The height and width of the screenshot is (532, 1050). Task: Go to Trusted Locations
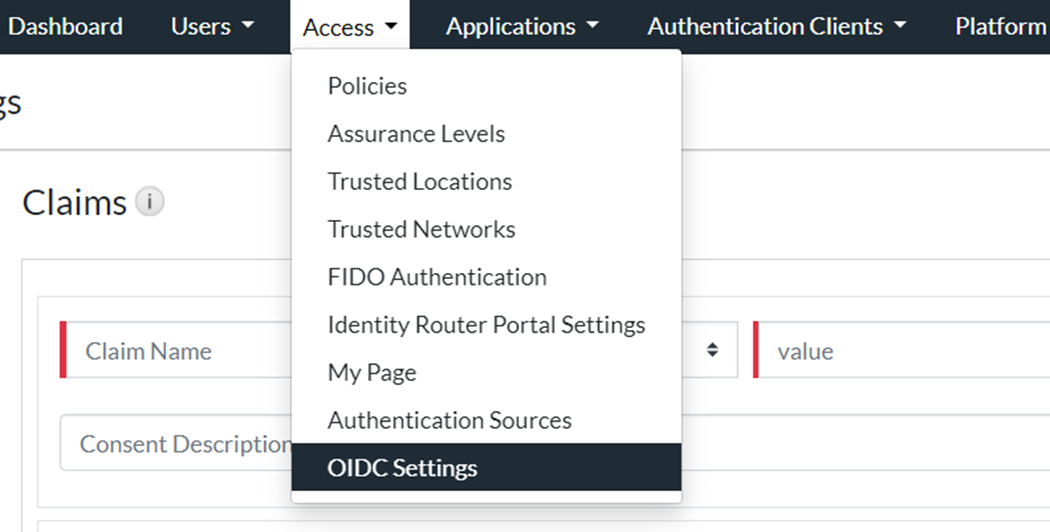[x=419, y=182]
